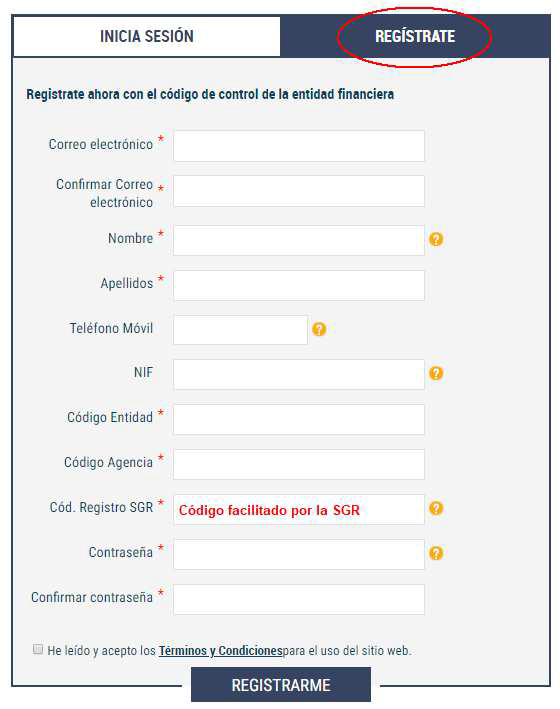Click into the Apellidos field

[299, 285]
